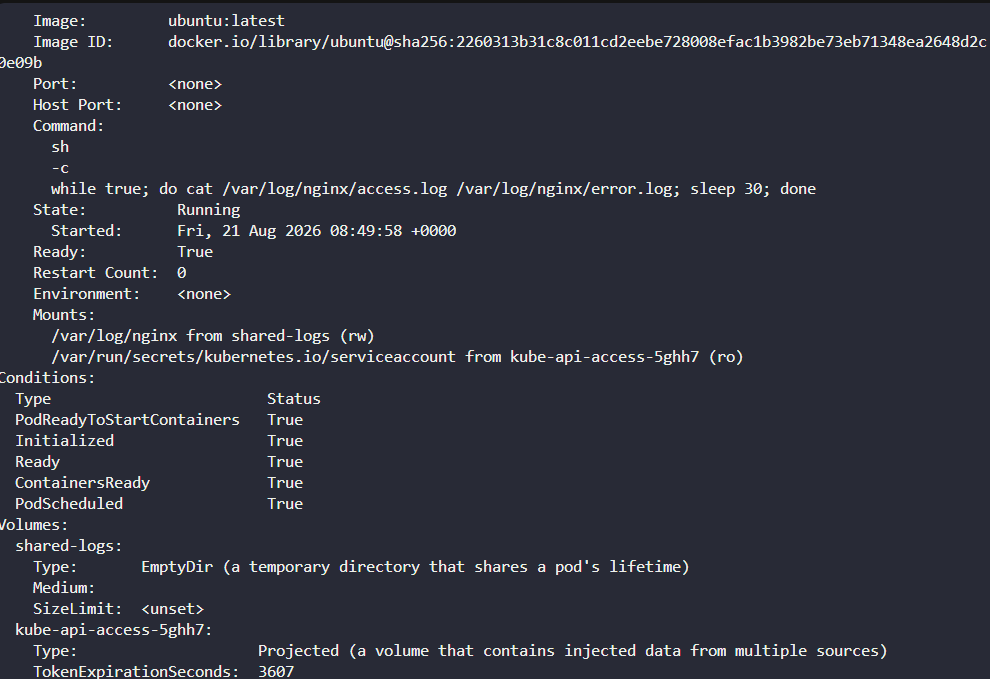
Task: Click the EmptyDir type description text
Action: point(415,567)
